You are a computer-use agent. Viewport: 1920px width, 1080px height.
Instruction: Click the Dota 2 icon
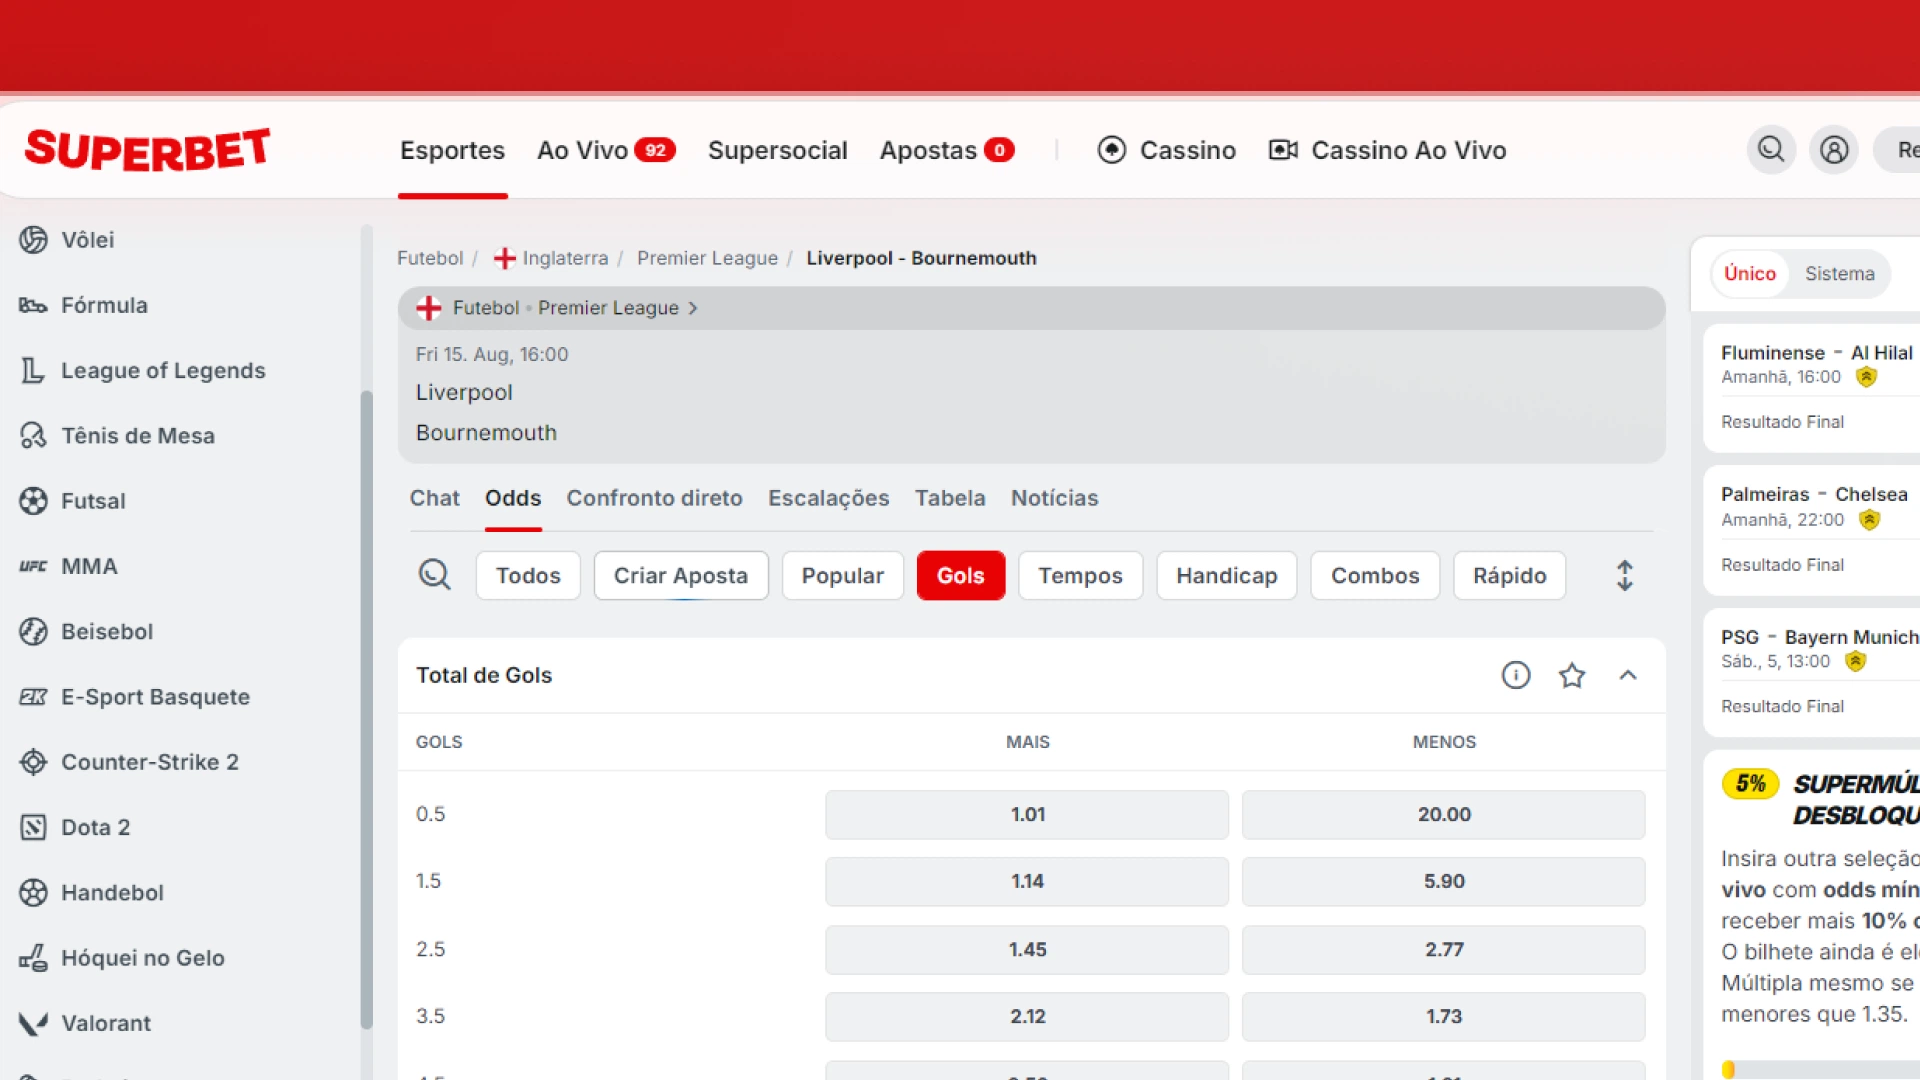33,827
